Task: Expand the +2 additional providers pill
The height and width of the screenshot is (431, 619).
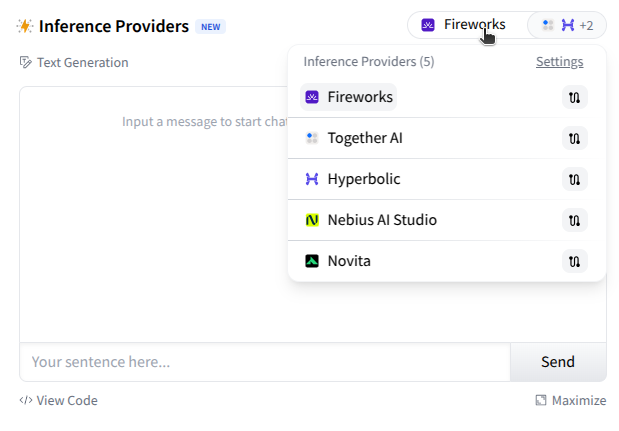Action: [x=566, y=24]
